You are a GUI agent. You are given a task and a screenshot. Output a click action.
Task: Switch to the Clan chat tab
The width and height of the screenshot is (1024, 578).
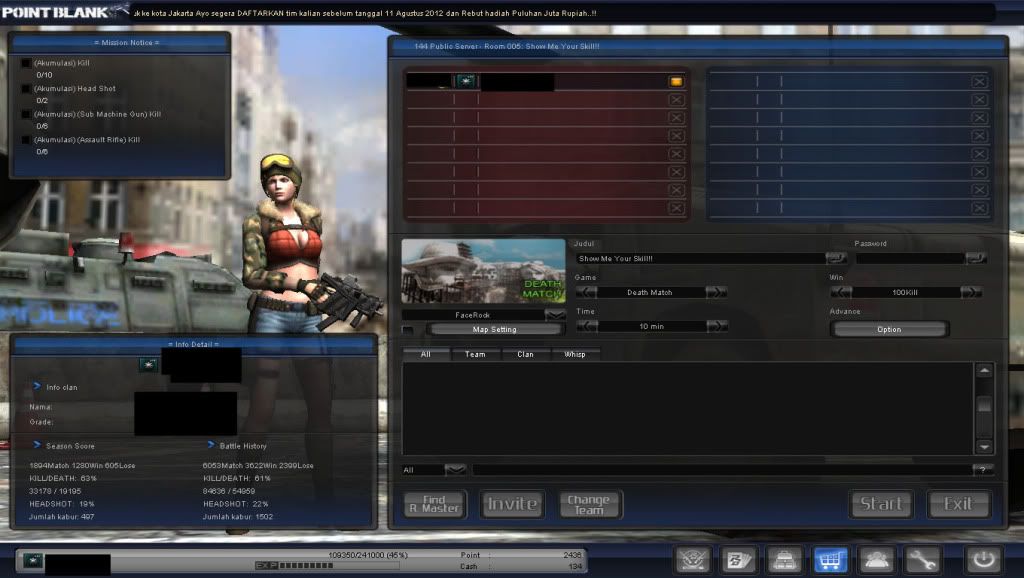(525, 355)
